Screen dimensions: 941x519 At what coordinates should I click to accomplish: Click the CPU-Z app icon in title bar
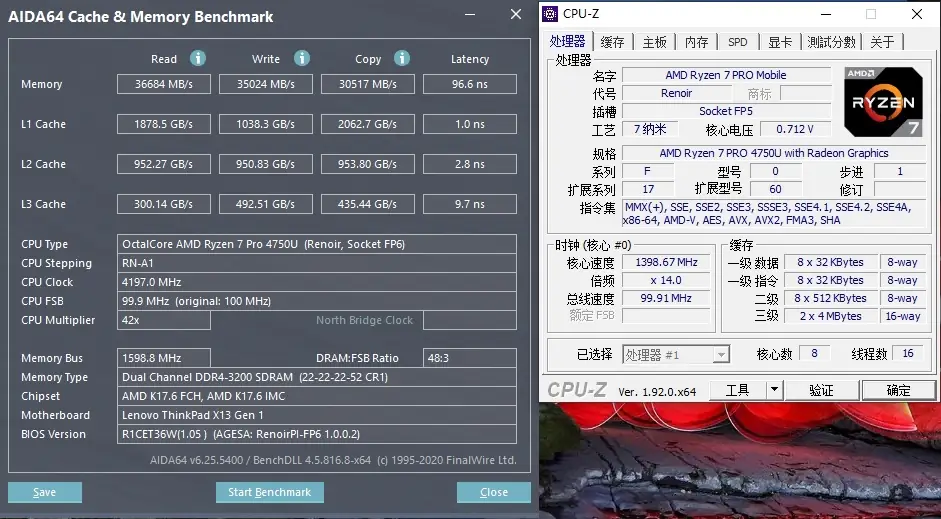(x=550, y=14)
